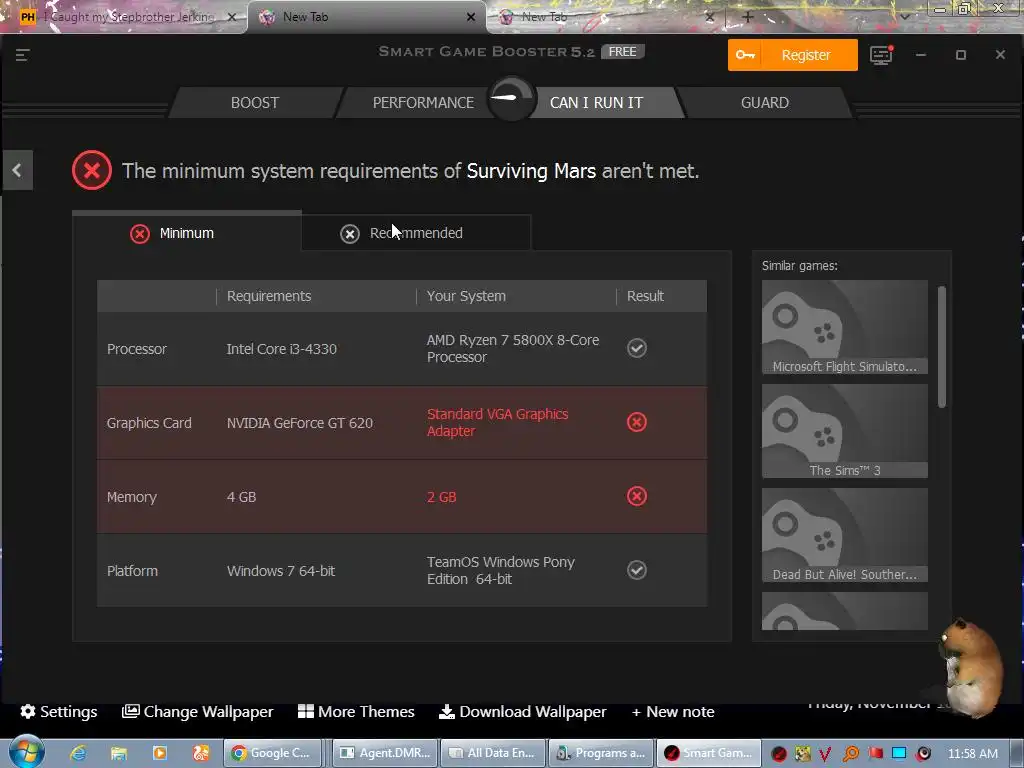Switch to Google Chrome taskbar button

click(x=273, y=753)
